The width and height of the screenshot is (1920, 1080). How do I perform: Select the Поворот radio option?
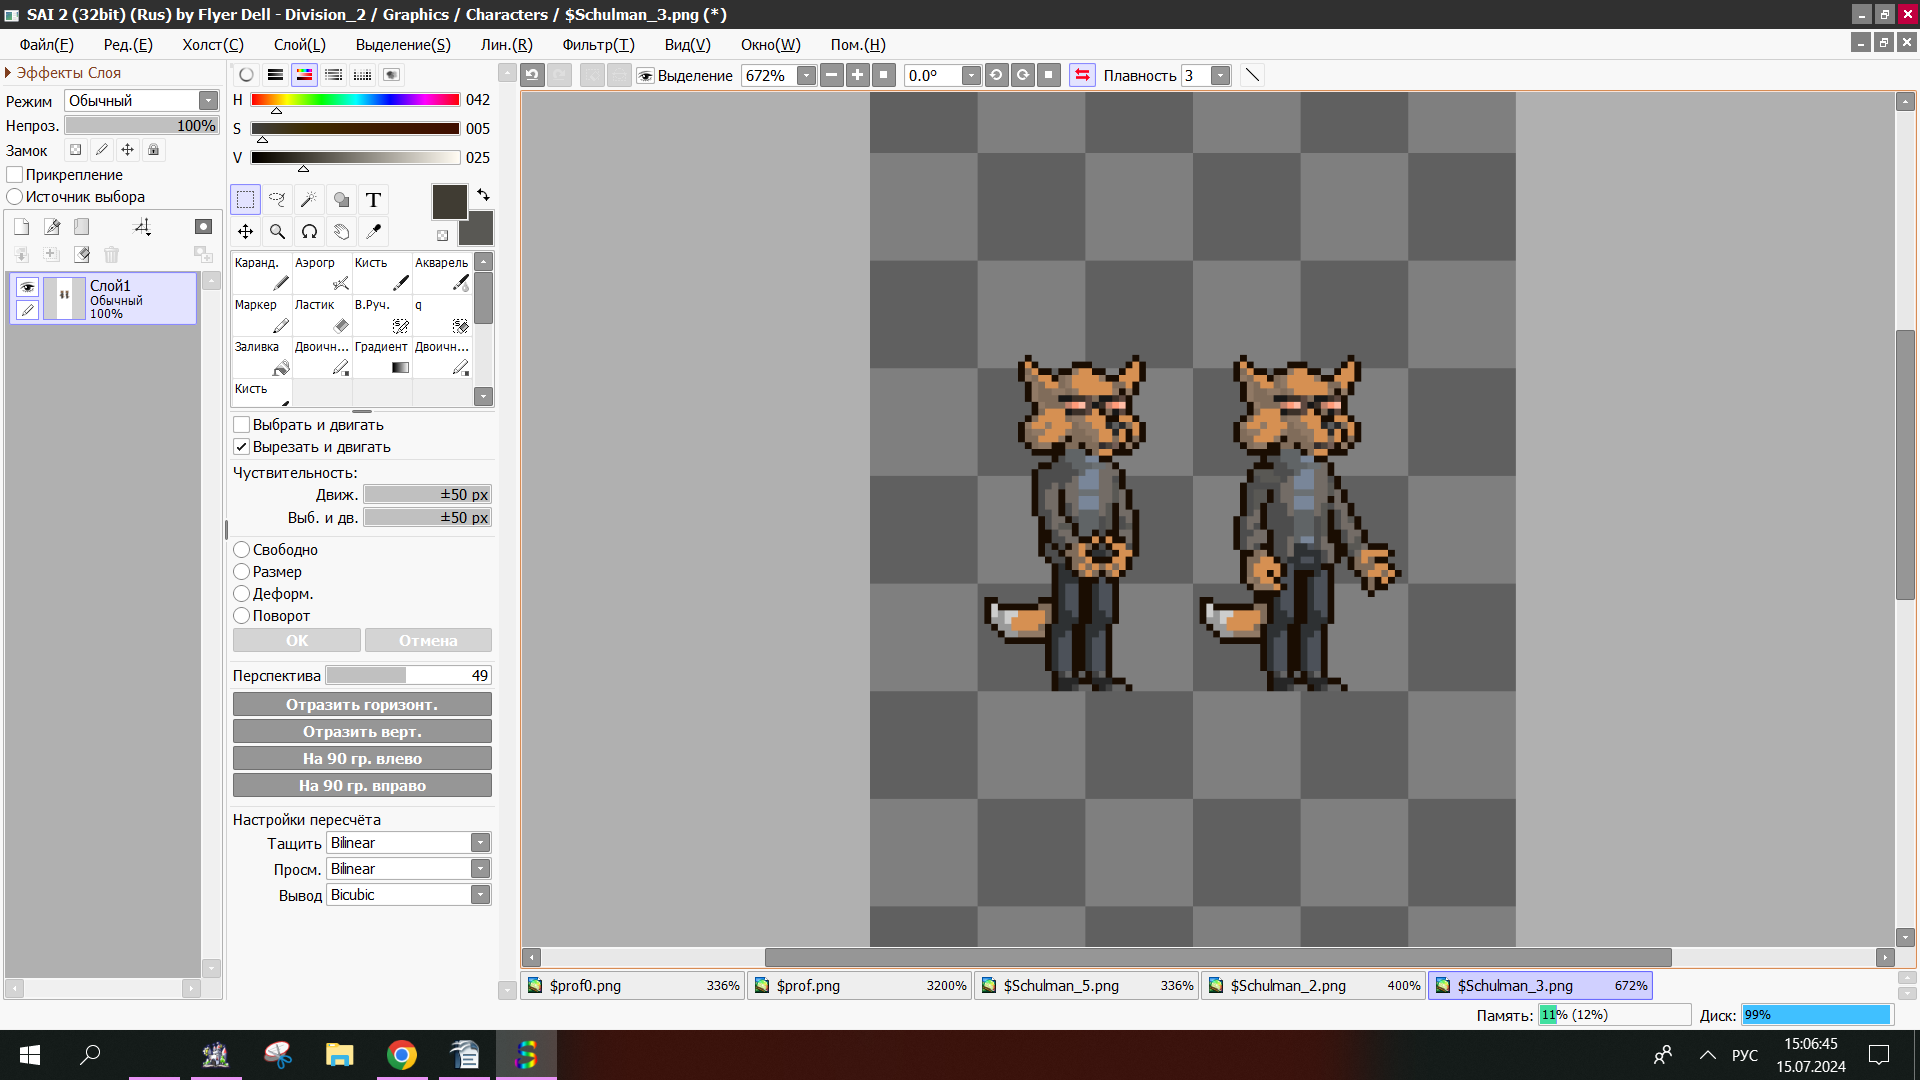[x=242, y=616]
